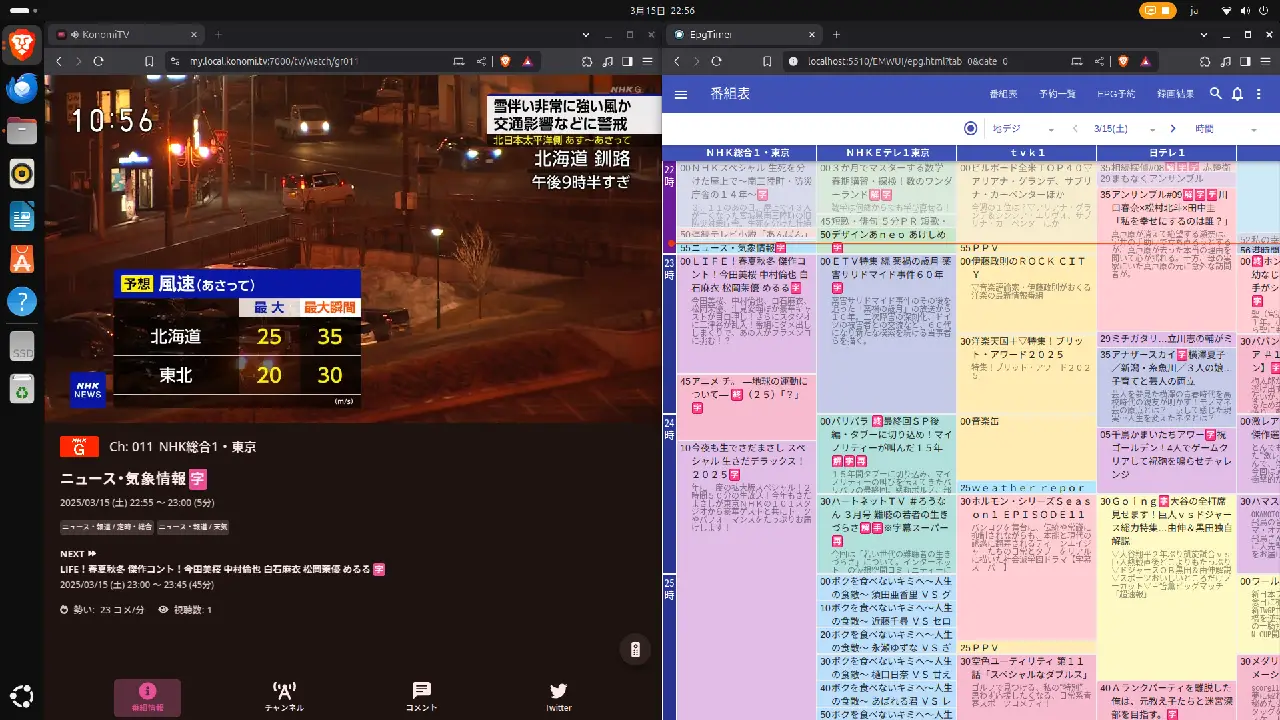Click the jump-to-current-time radio icon

[x=970, y=129]
